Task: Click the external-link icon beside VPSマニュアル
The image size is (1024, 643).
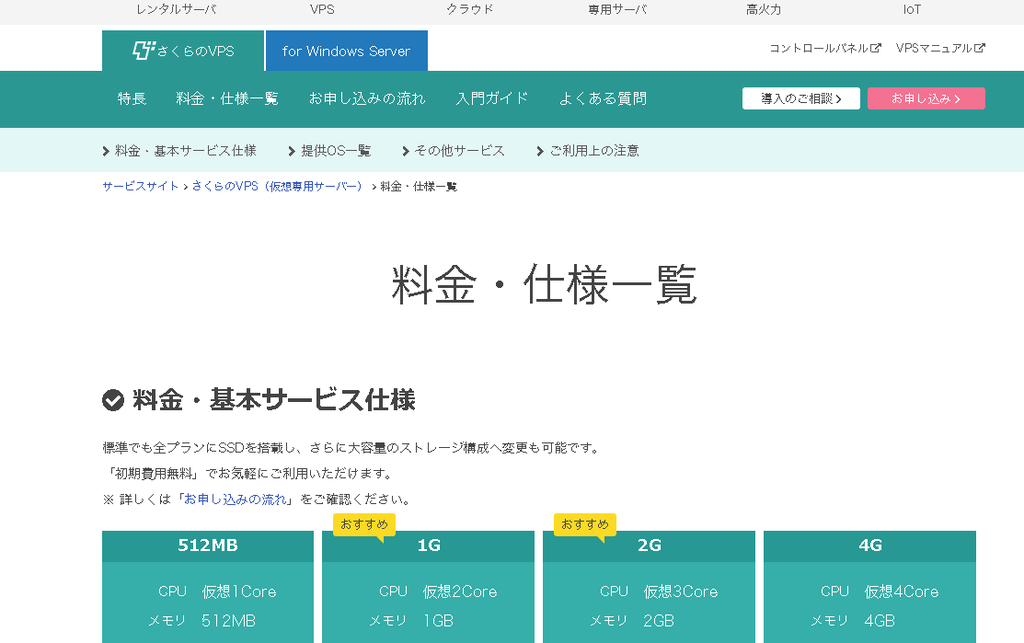Action: pyautogui.click(x=980, y=48)
